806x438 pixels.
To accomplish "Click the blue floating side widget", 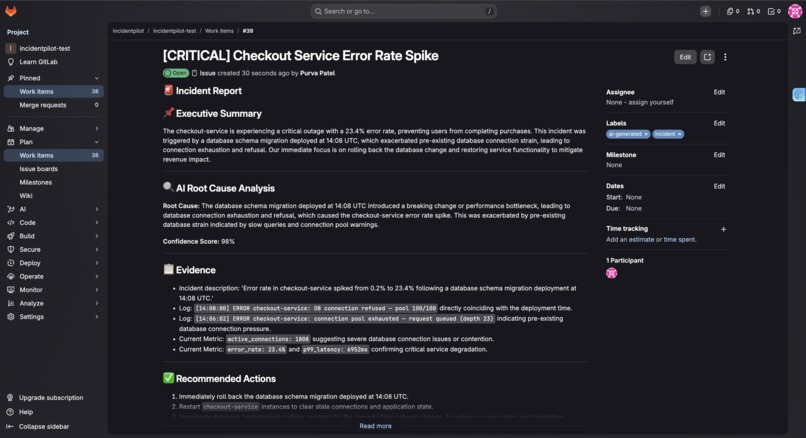I will click(799, 95).
